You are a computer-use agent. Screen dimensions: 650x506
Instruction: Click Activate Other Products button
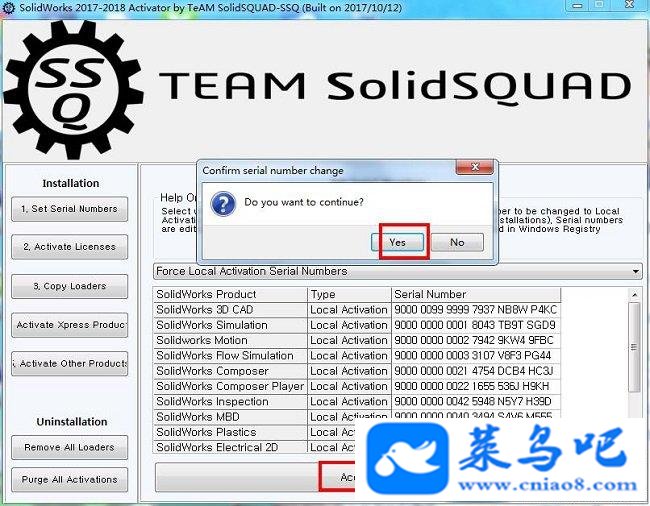pos(70,363)
